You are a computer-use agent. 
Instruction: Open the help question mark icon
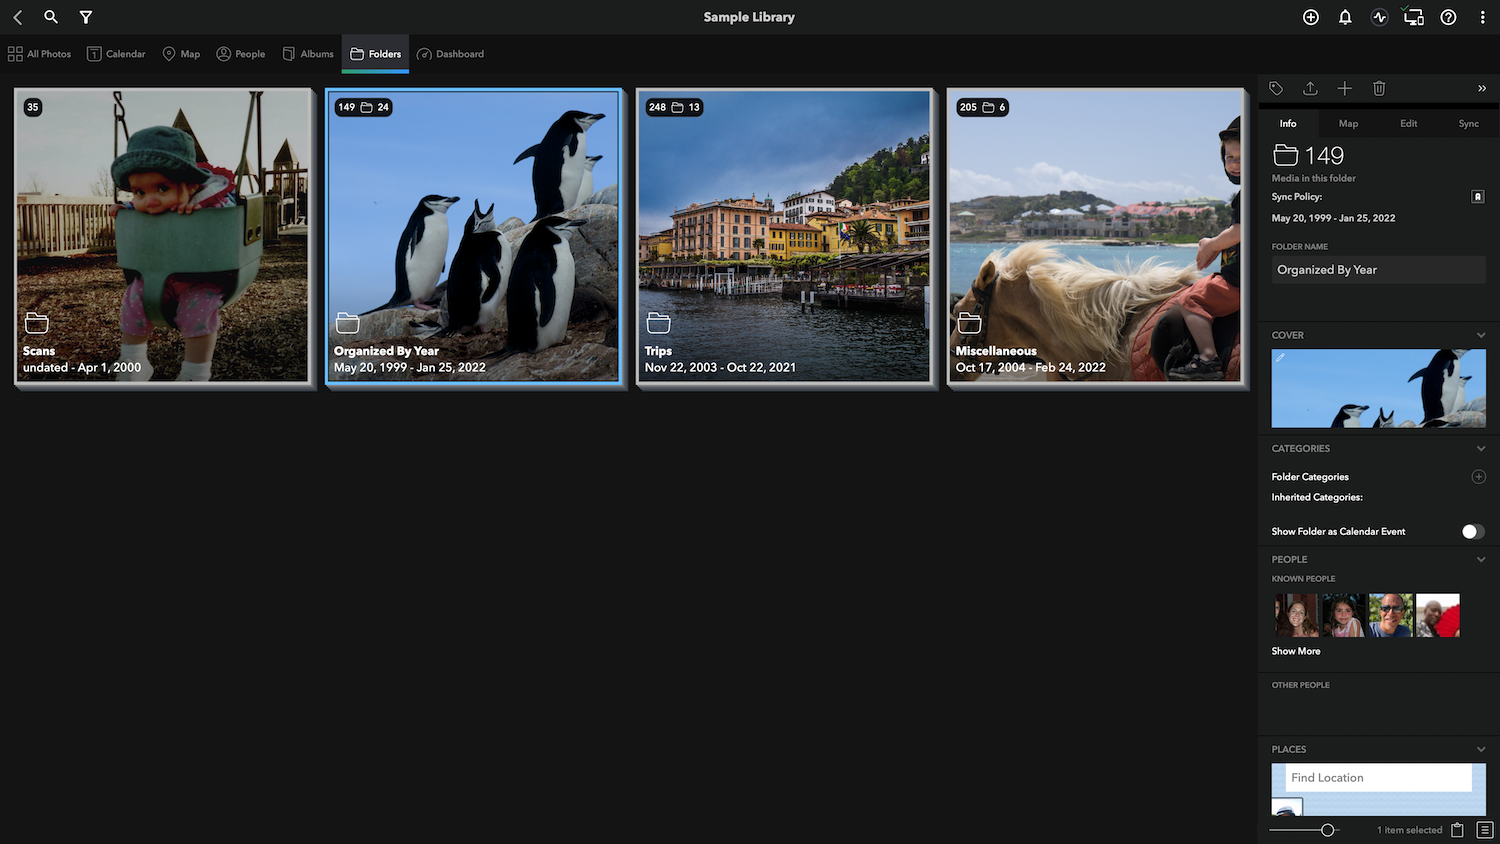[1448, 17]
